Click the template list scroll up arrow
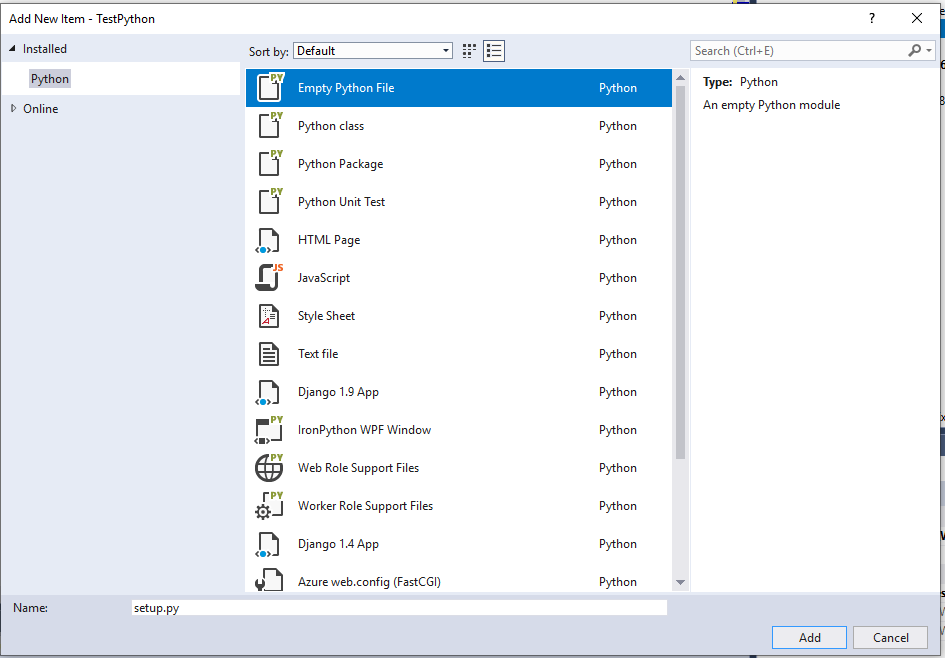The width and height of the screenshot is (945, 658). [x=680, y=78]
